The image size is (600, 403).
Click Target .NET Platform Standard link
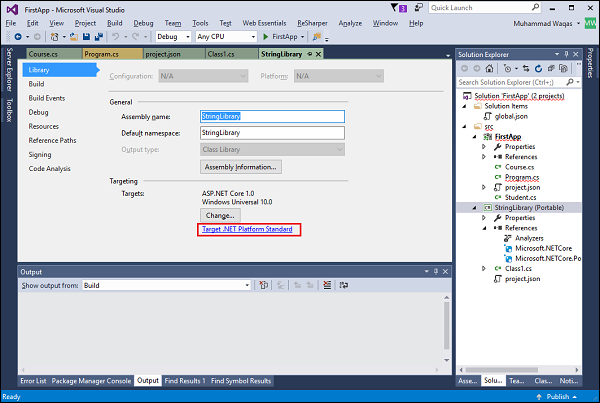coord(247,229)
